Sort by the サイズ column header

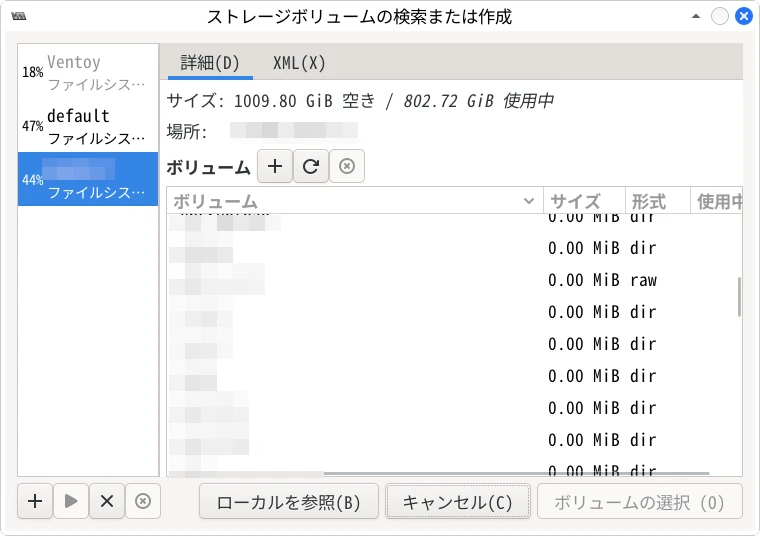tap(584, 201)
